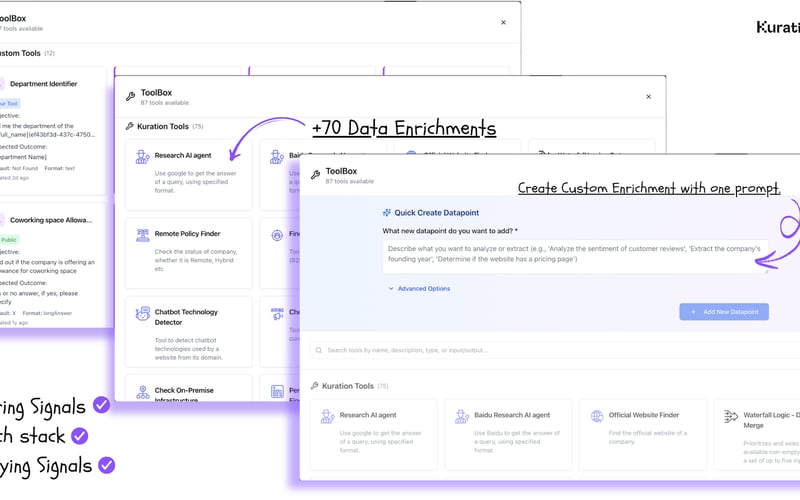The width and height of the screenshot is (800, 500).
Task: Click 'Find the official website of a company' description
Action: [x=647, y=437]
